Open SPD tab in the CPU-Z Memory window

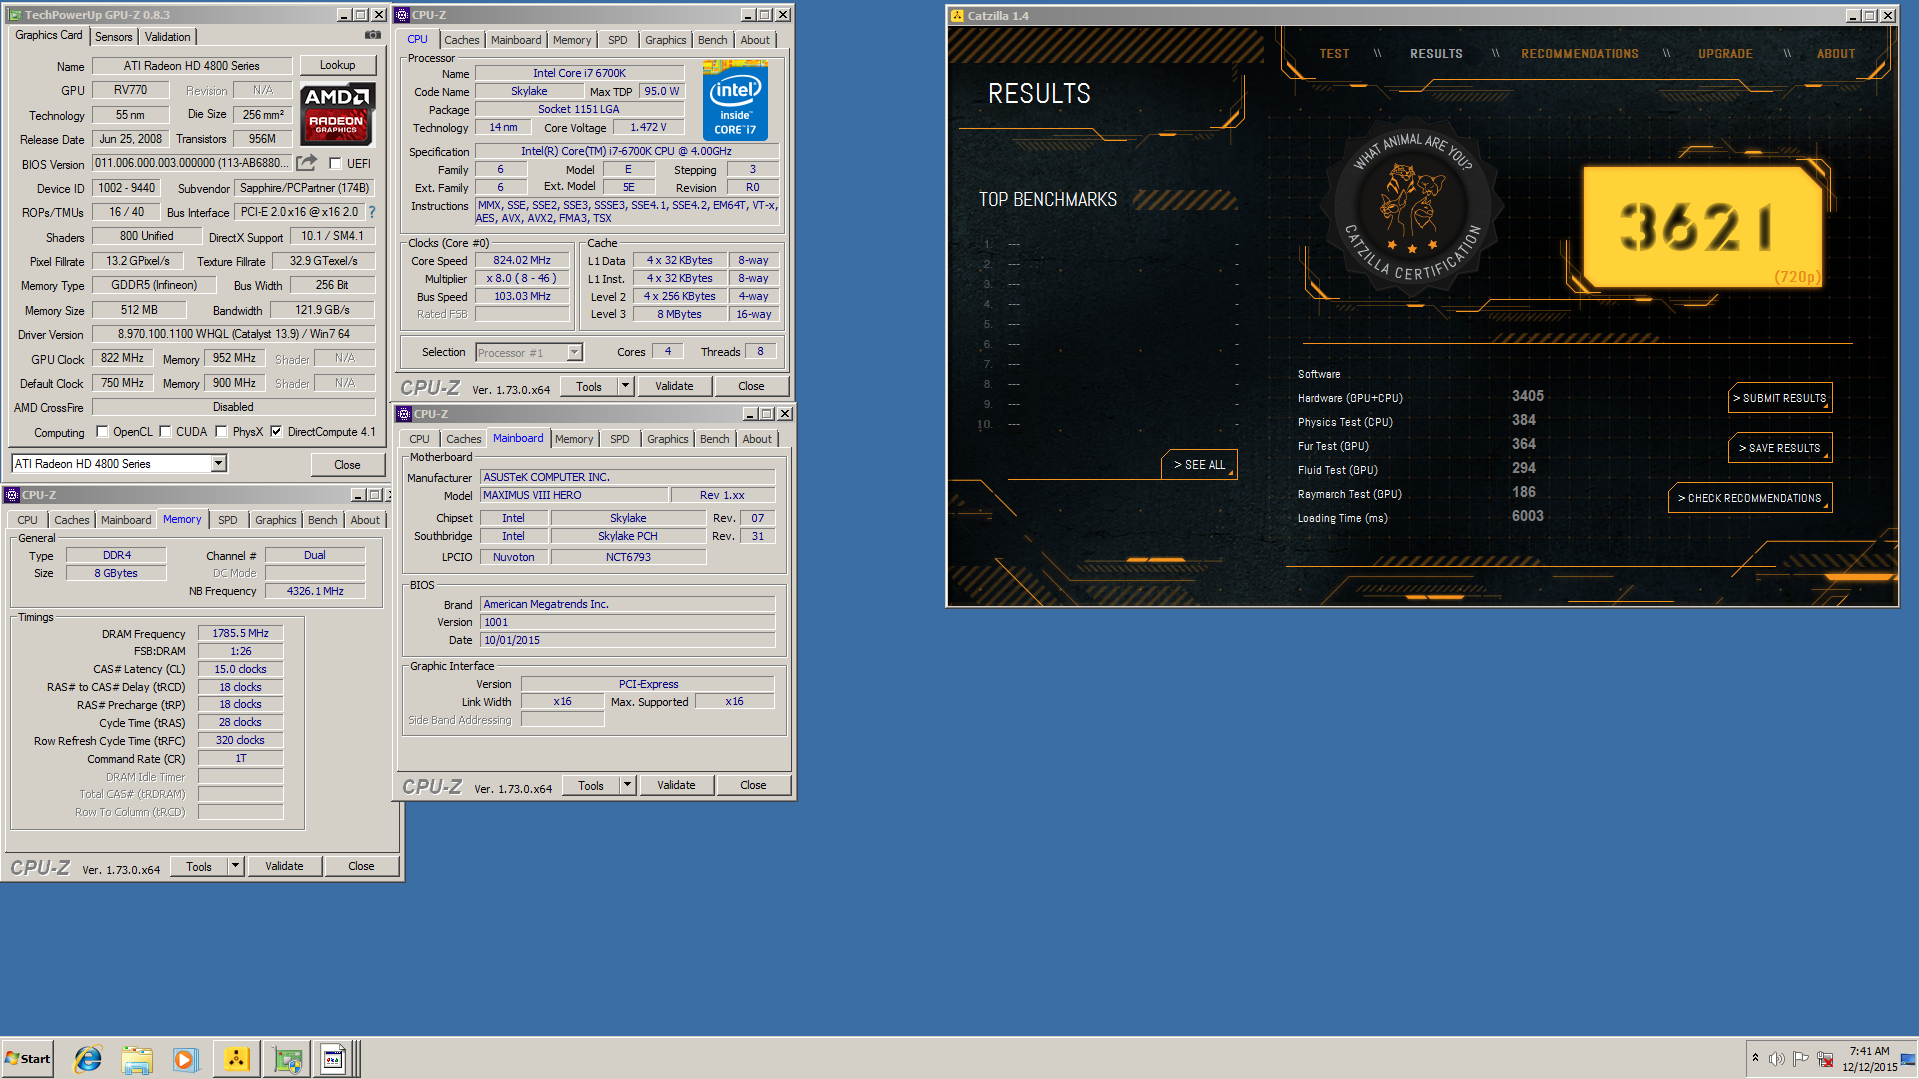(228, 520)
